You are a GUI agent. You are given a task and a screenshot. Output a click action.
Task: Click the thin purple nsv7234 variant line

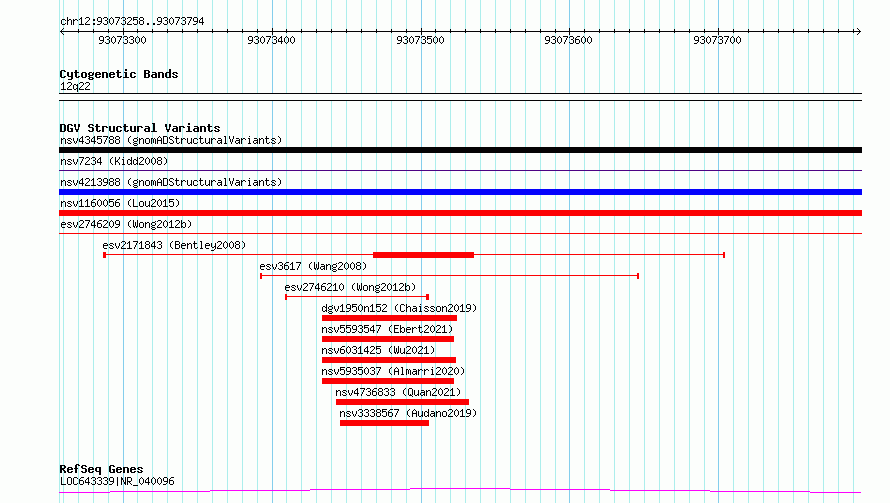(460, 170)
